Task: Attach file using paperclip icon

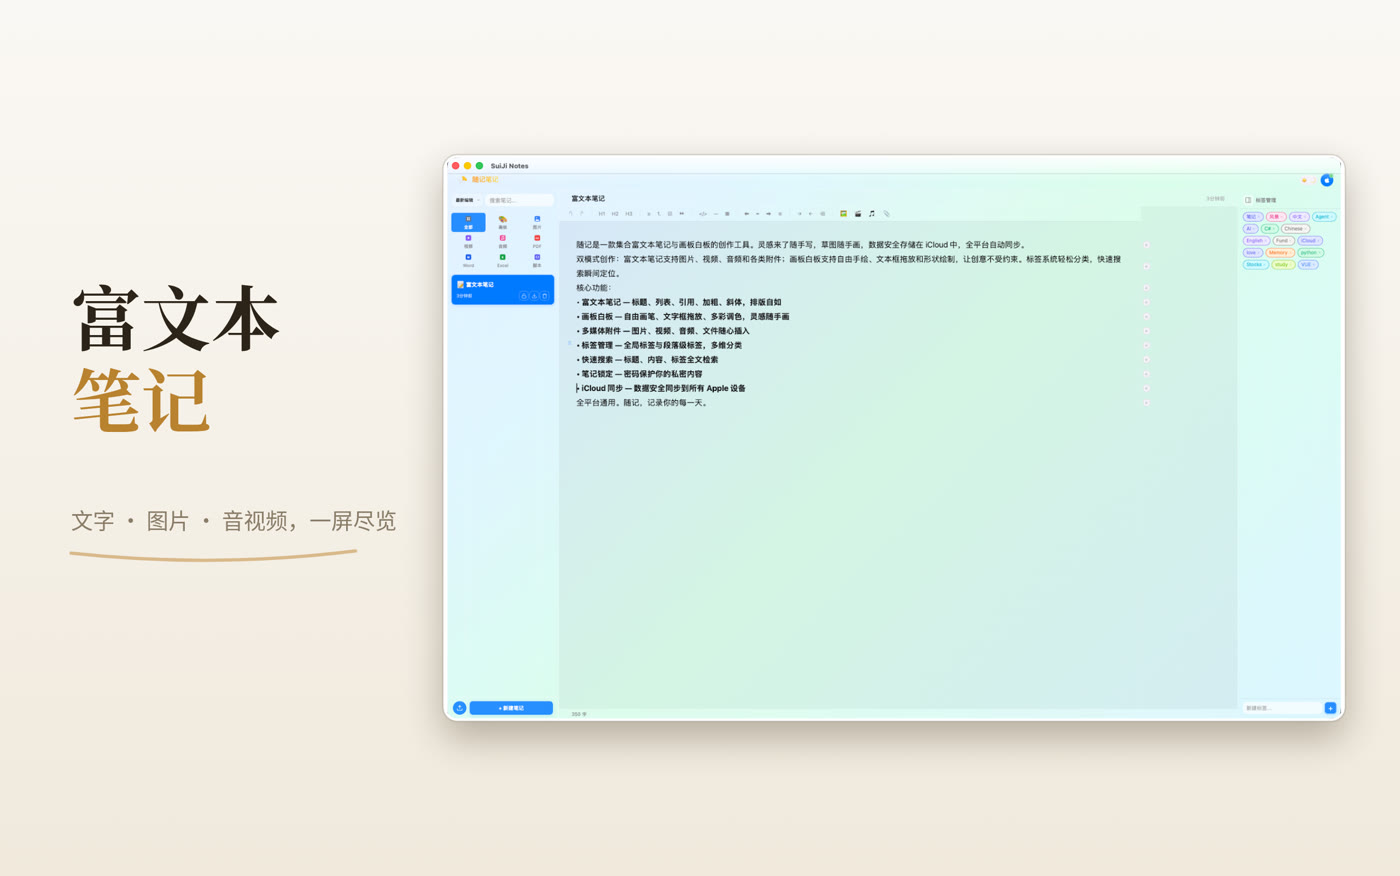Action: point(886,214)
